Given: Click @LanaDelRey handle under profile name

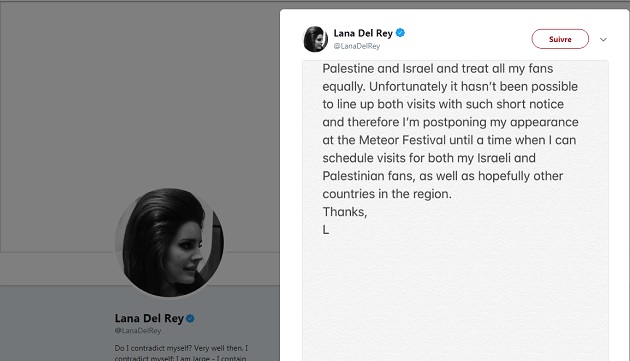Looking at the screenshot, I should point(138,330).
